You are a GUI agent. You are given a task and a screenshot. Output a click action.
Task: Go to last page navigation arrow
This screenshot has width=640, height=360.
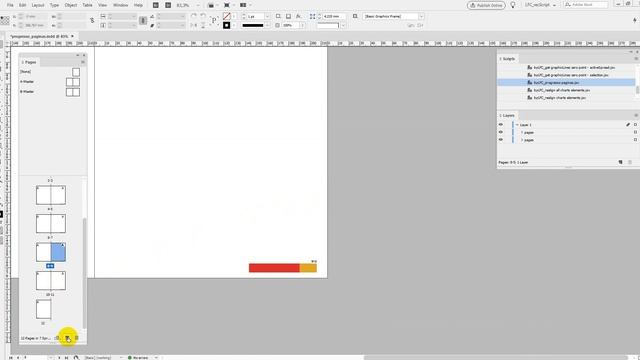click(67, 358)
